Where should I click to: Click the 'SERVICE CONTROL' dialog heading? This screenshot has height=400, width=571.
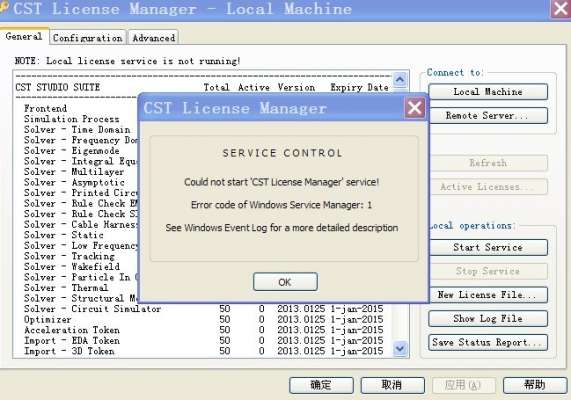(282, 153)
